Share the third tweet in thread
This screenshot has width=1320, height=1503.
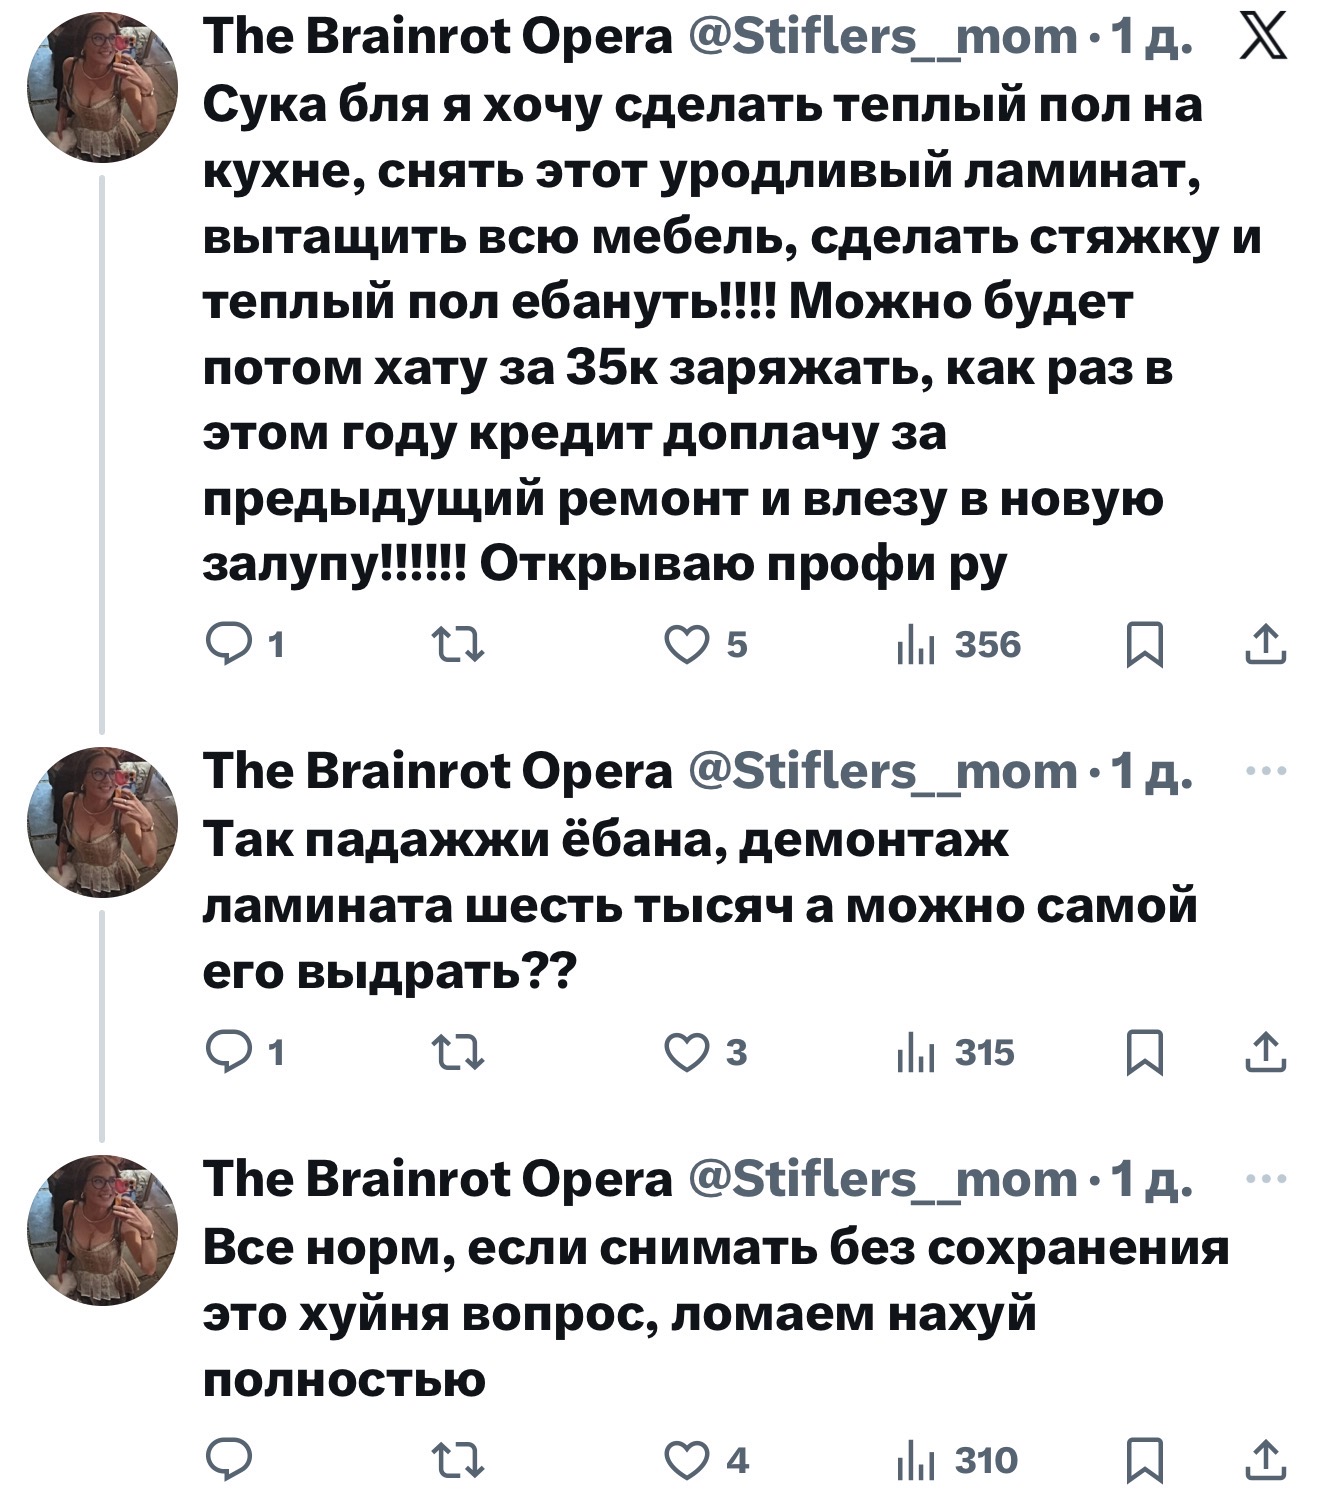point(1266,1461)
